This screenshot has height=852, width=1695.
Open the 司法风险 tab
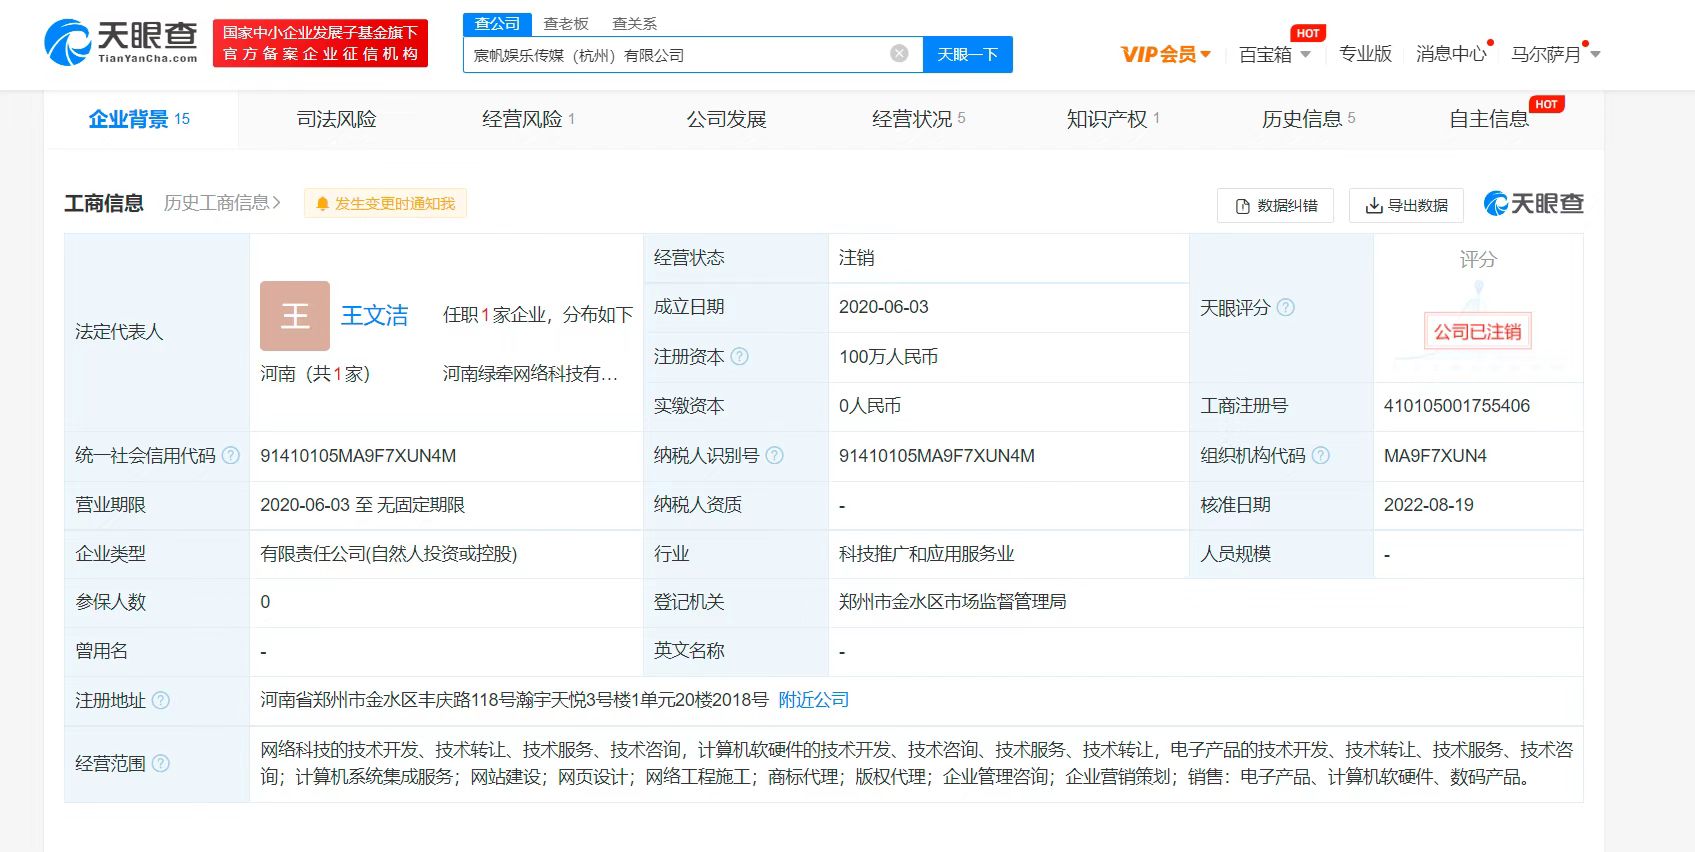[336, 119]
